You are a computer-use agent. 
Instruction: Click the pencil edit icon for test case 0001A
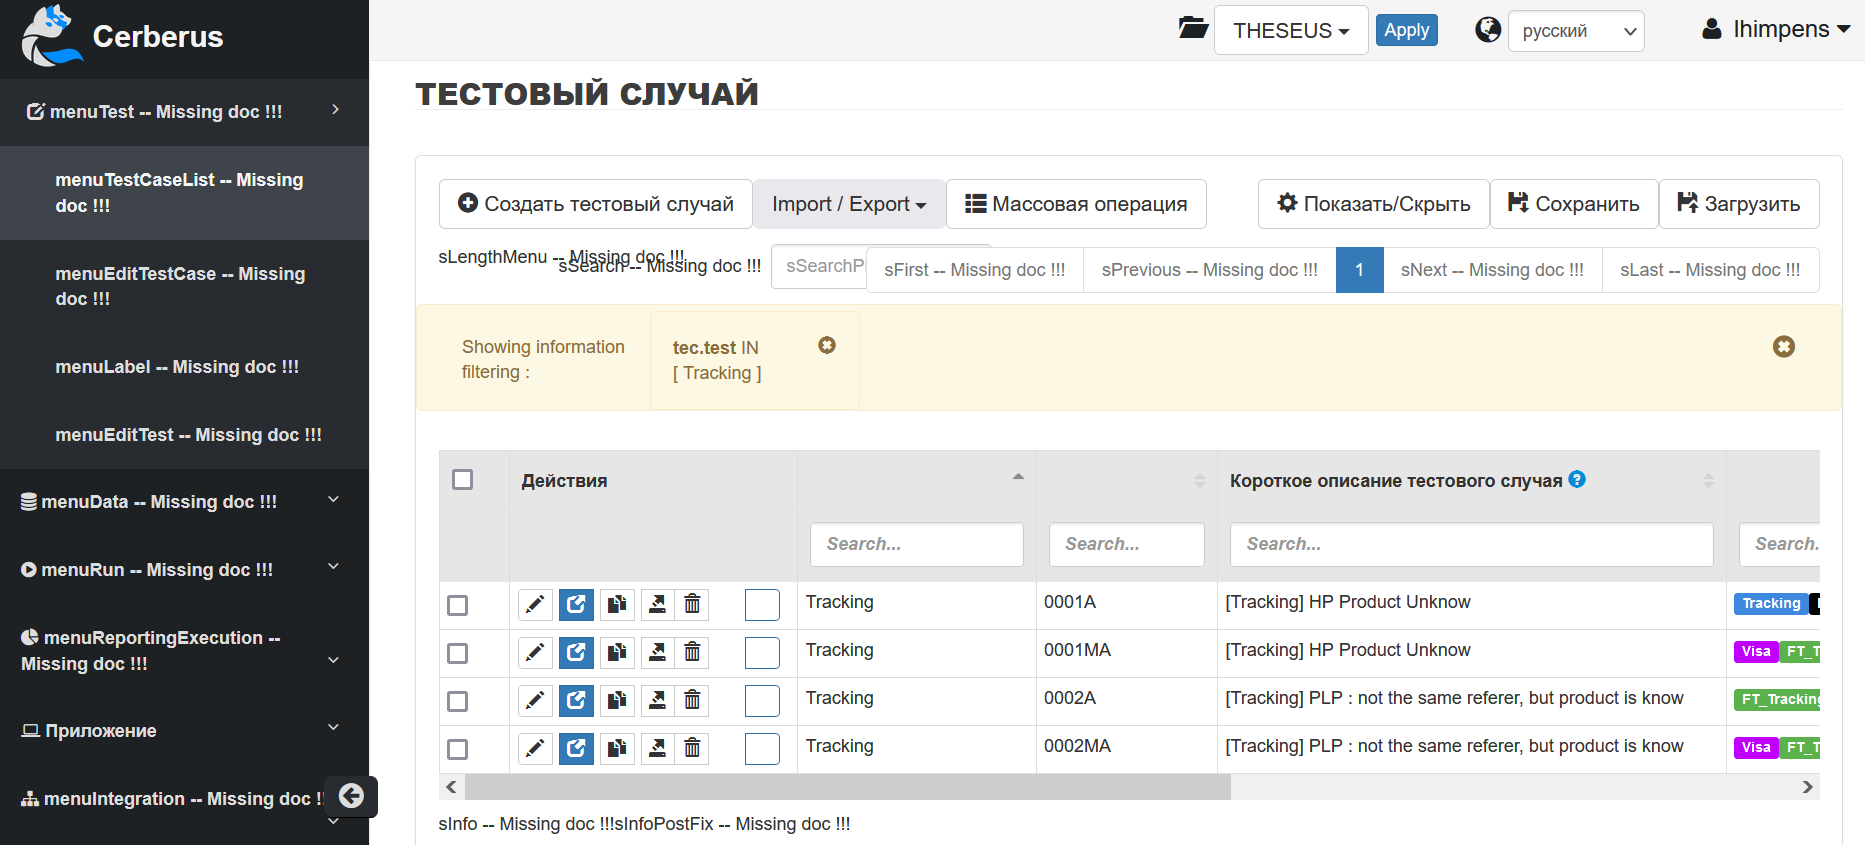click(535, 604)
